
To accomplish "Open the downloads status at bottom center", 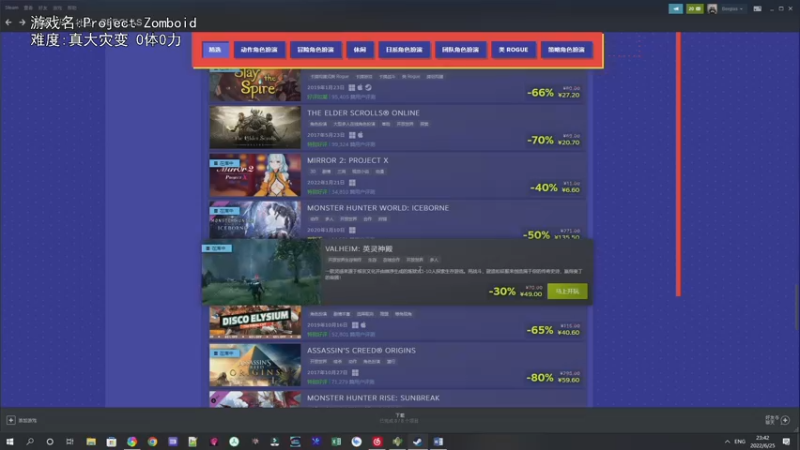I will (x=399, y=418).
